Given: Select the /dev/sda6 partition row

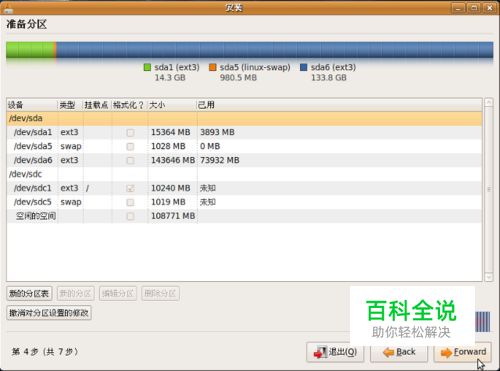Looking at the screenshot, I should pos(244,160).
